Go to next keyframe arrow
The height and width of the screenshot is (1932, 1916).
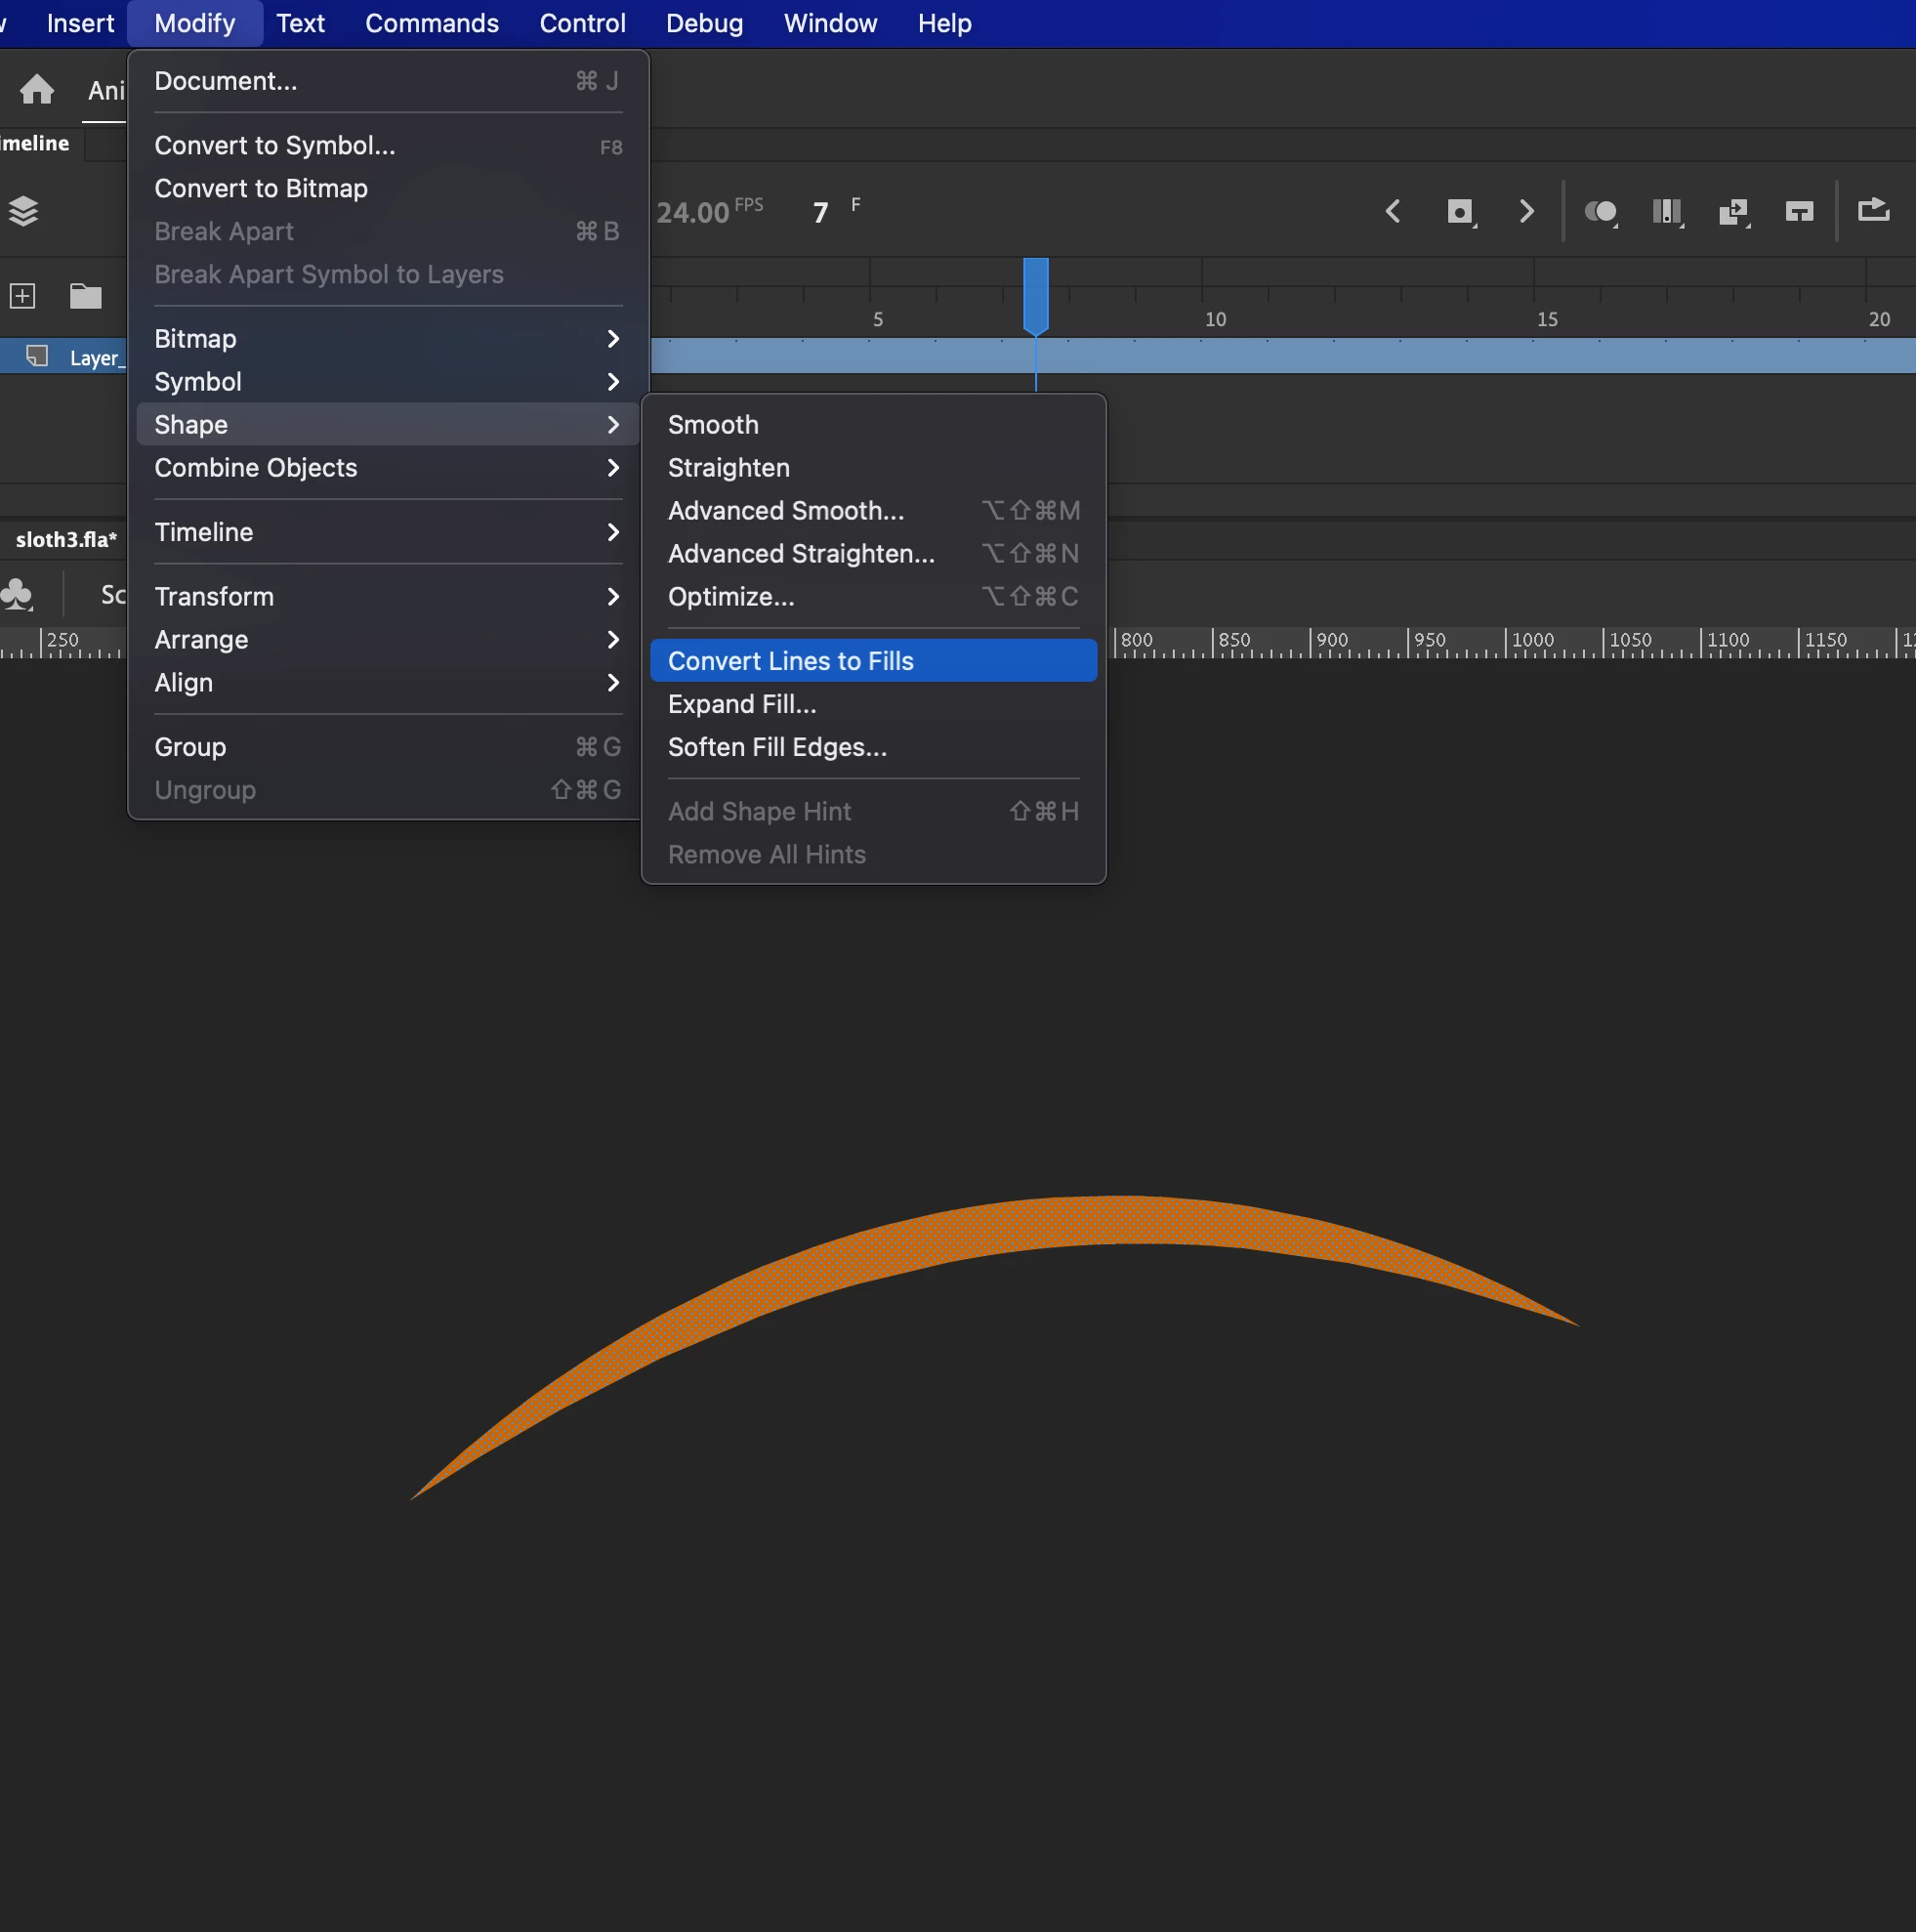coord(1526,211)
